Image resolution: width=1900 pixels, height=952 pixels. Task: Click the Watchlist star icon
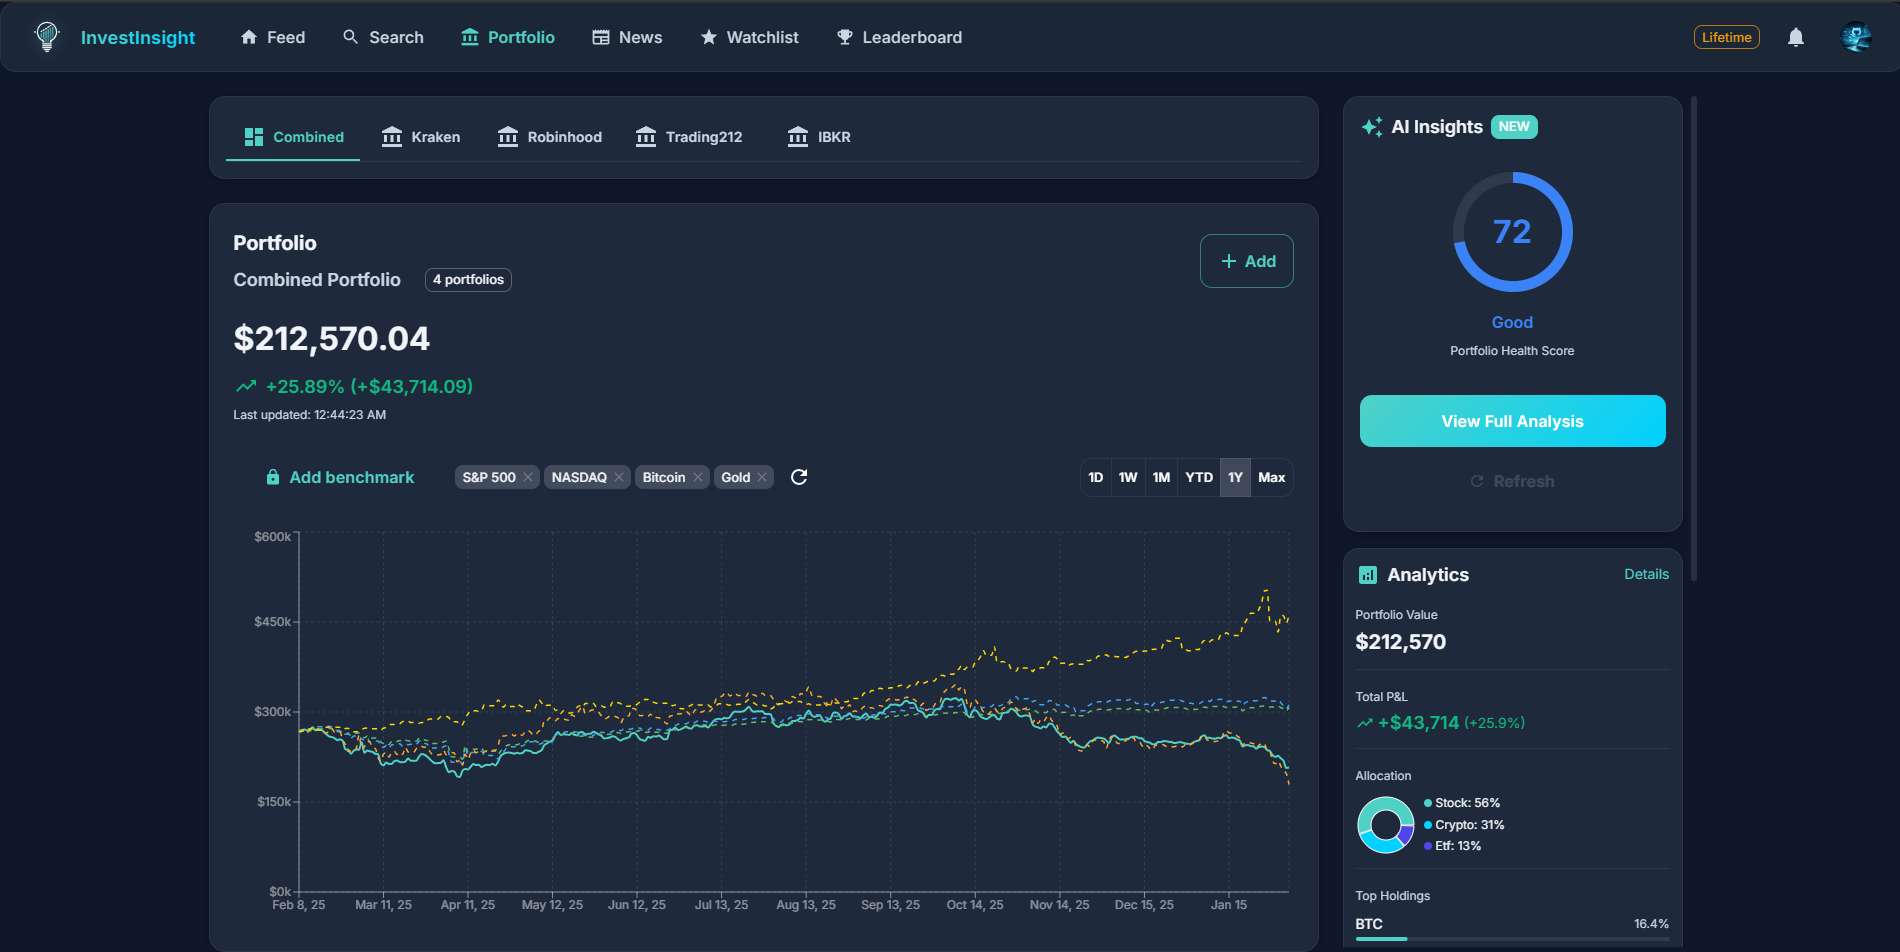coord(708,36)
